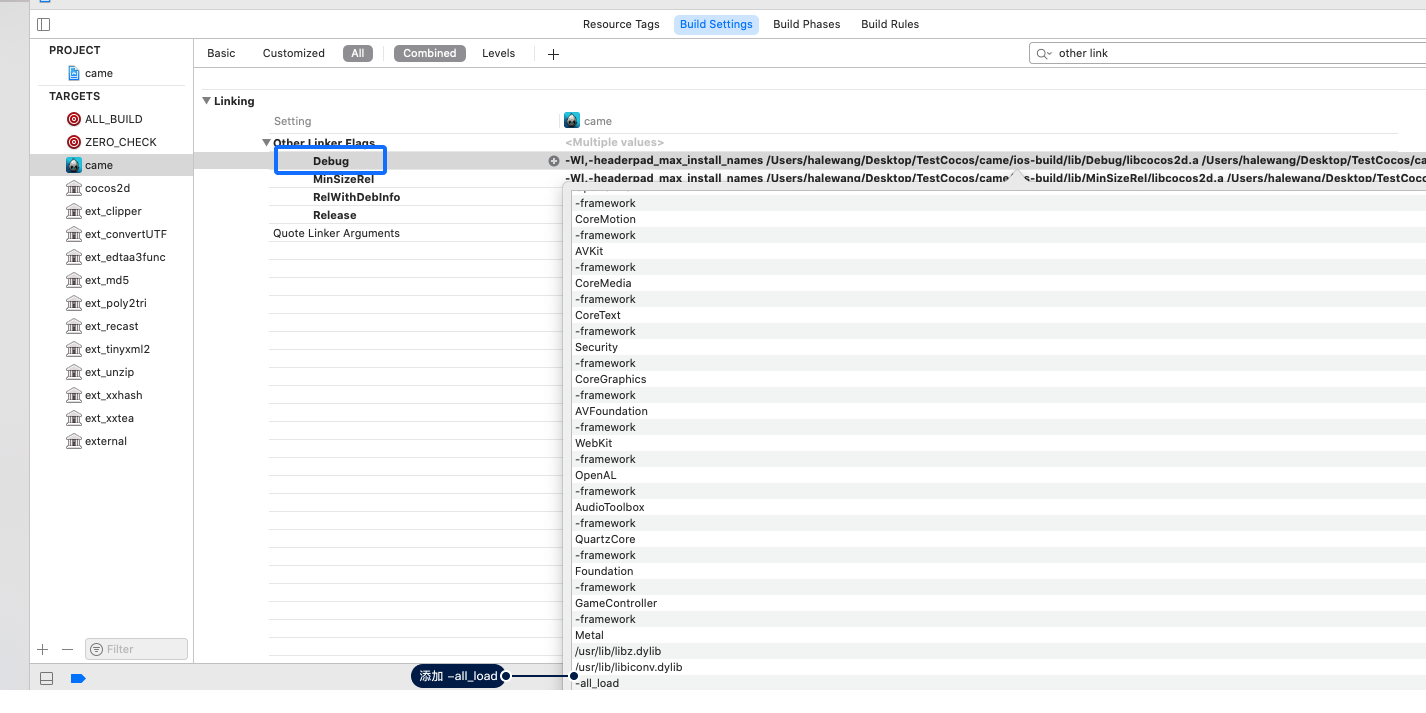Collapse Other Linker Flags disclosure triangle

pyautogui.click(x=267, y=143)
